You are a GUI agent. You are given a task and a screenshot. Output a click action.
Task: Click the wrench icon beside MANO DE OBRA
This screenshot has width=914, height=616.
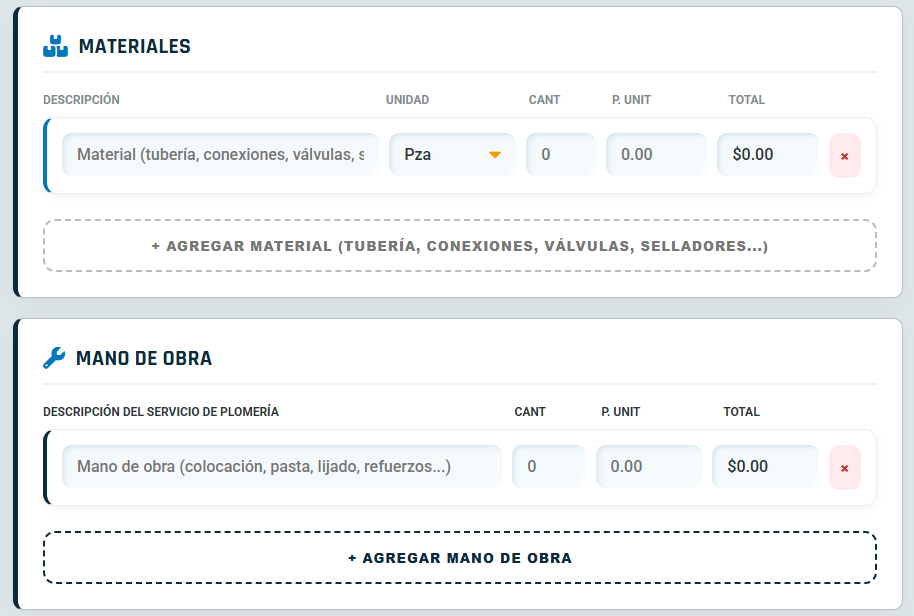coord(54,358)
